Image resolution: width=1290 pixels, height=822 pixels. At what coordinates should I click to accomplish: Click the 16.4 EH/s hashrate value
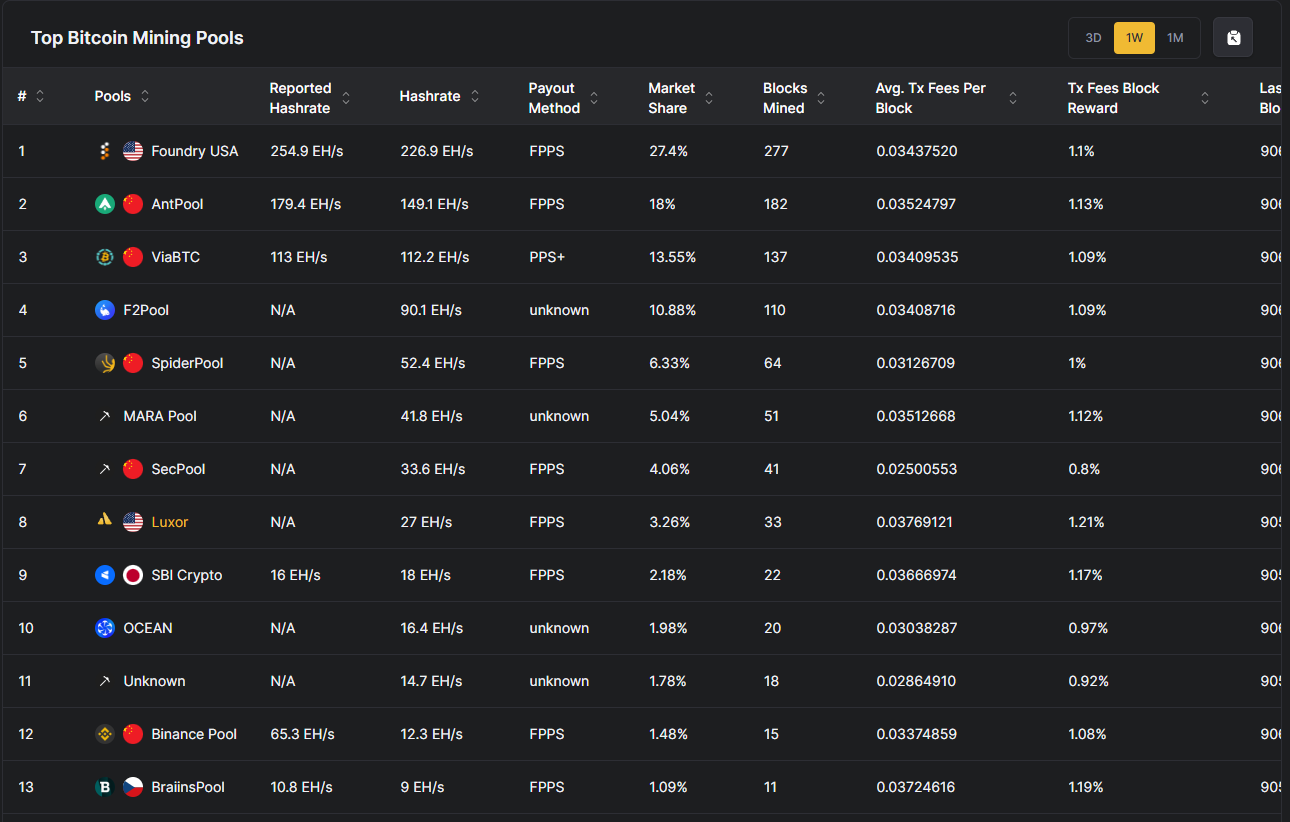pyautogui.click(x=432, y=628)
